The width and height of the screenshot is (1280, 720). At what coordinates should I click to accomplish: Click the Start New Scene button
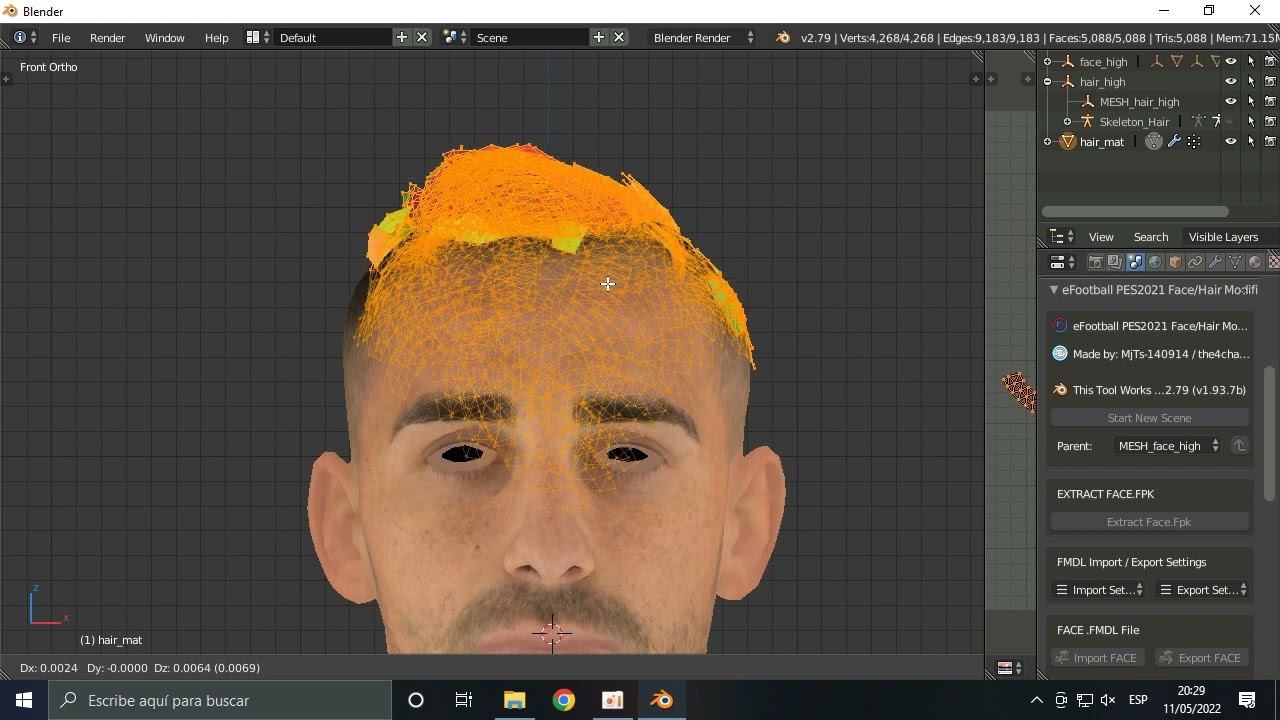click(1149, 418)
